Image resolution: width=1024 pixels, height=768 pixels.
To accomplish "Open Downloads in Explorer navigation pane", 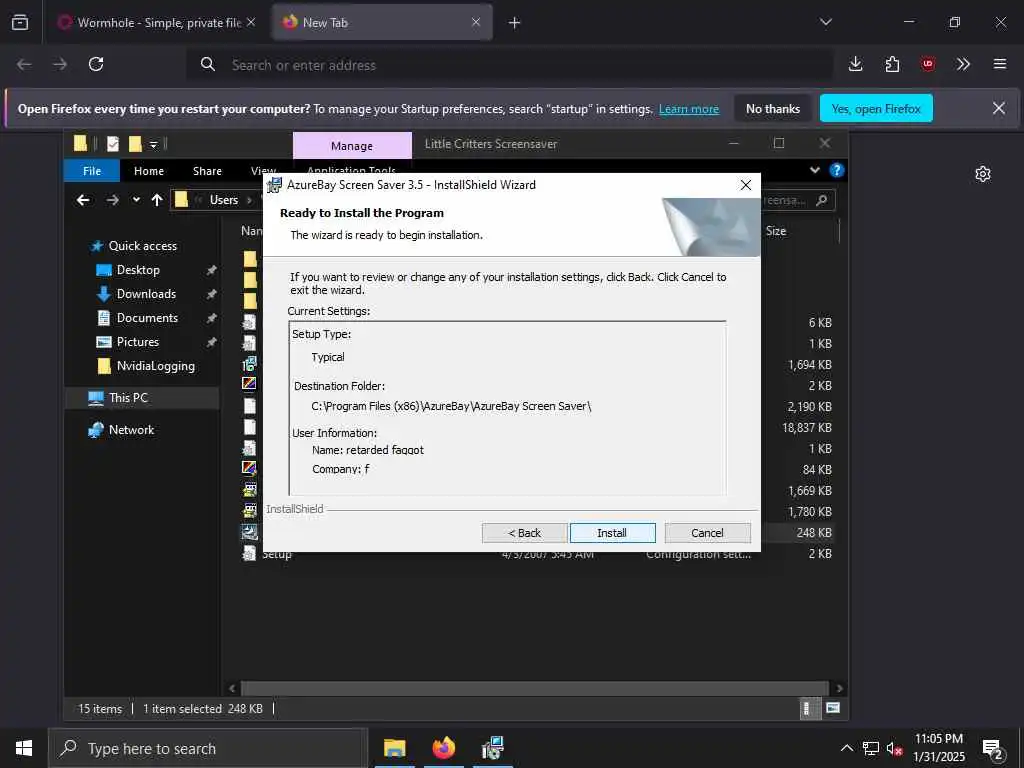I will click(x=146, y=294).
